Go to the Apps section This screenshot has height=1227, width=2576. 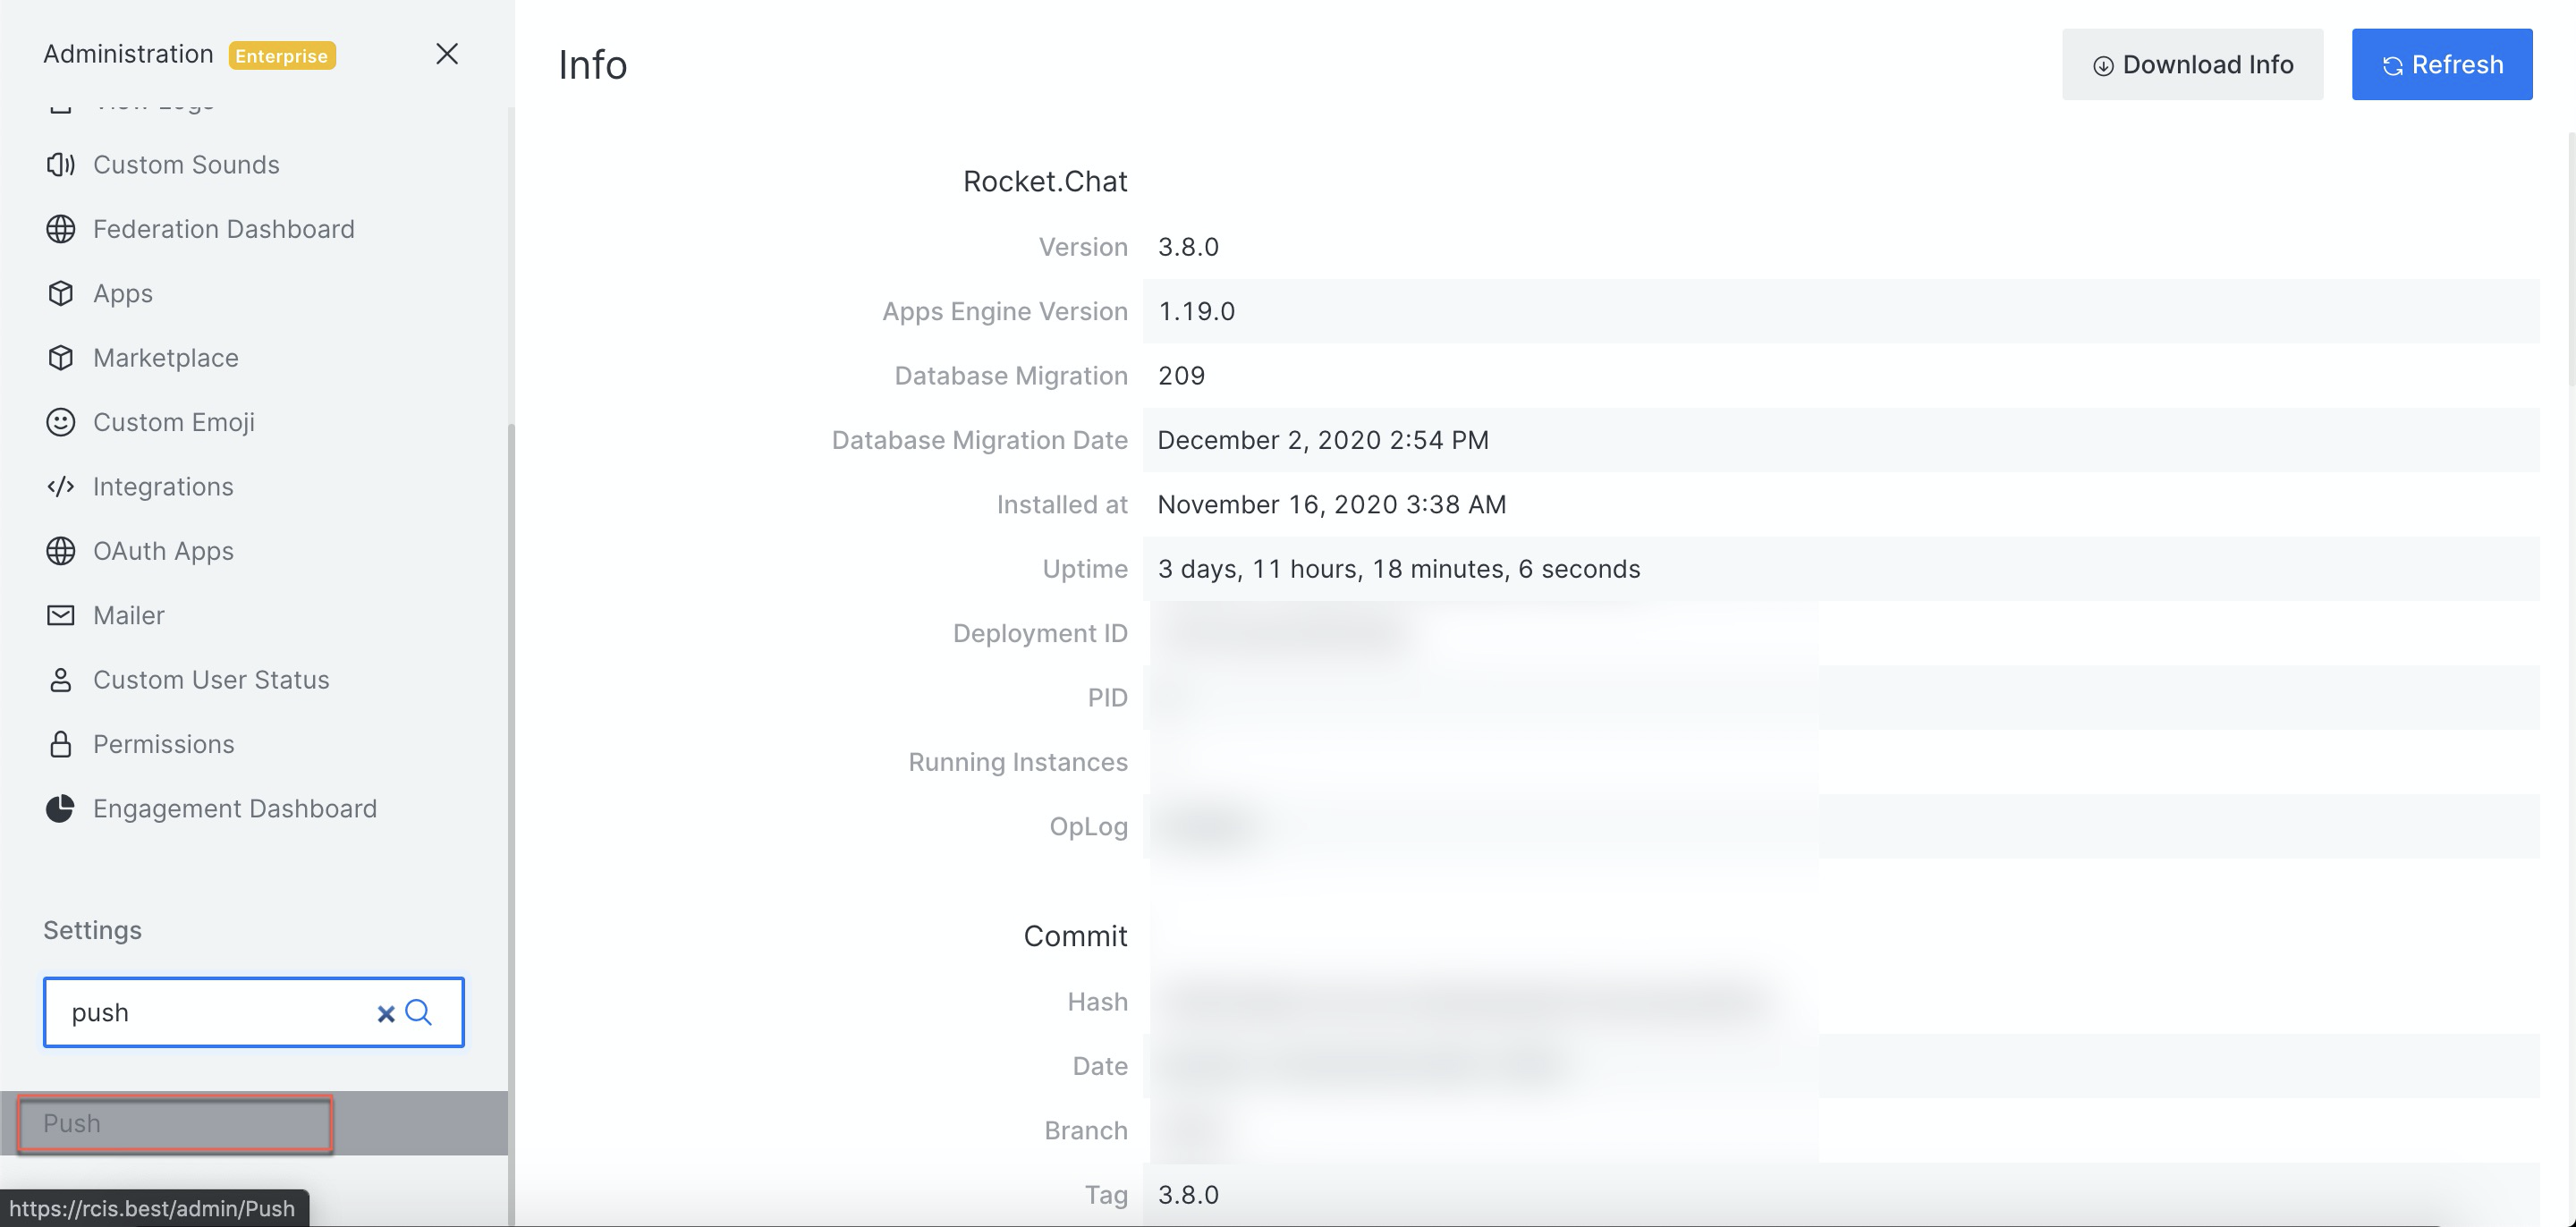pyautogui.click(x=123, y=294)
